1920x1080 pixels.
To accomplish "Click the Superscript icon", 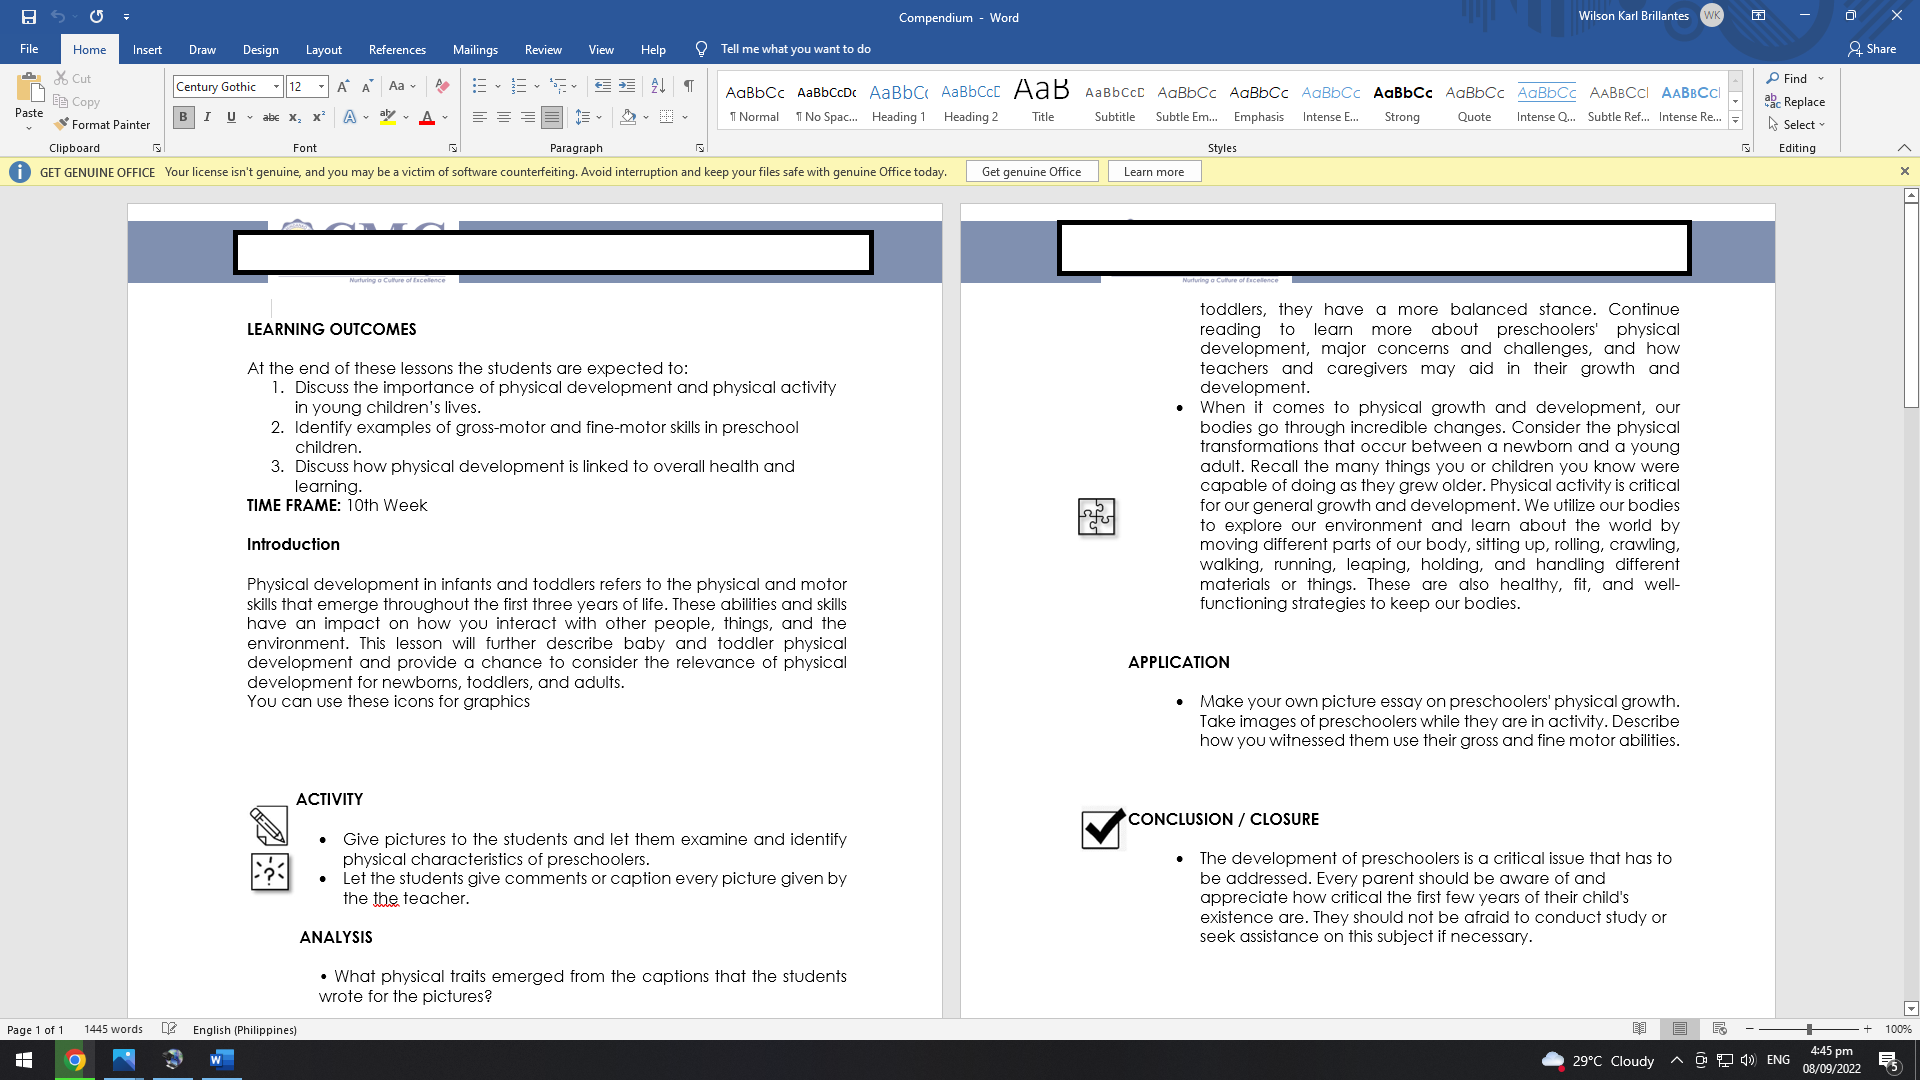I will [x=318, y=118].
